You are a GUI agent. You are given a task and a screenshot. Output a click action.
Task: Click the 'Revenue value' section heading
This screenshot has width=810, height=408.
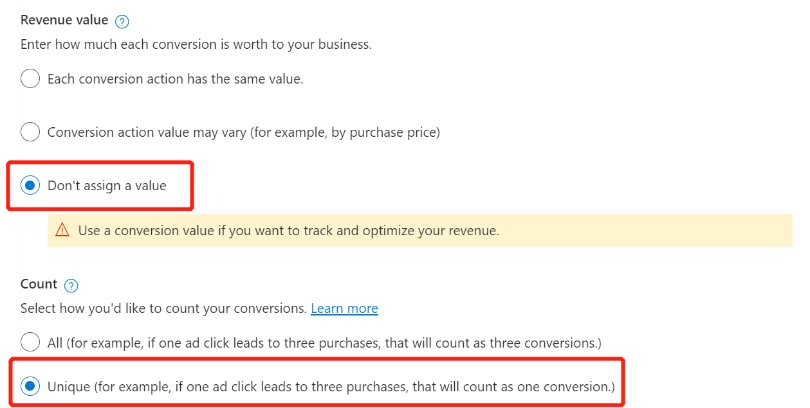[65, 20]
